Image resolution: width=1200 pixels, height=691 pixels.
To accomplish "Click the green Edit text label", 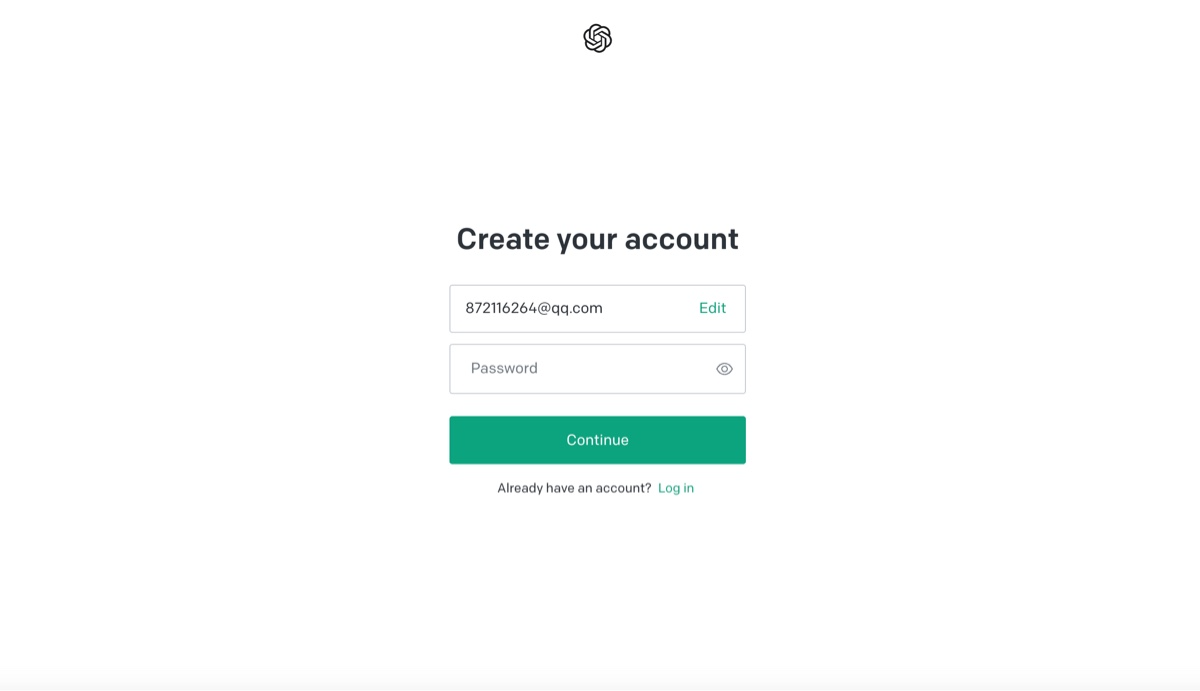I will pos(712,308).
